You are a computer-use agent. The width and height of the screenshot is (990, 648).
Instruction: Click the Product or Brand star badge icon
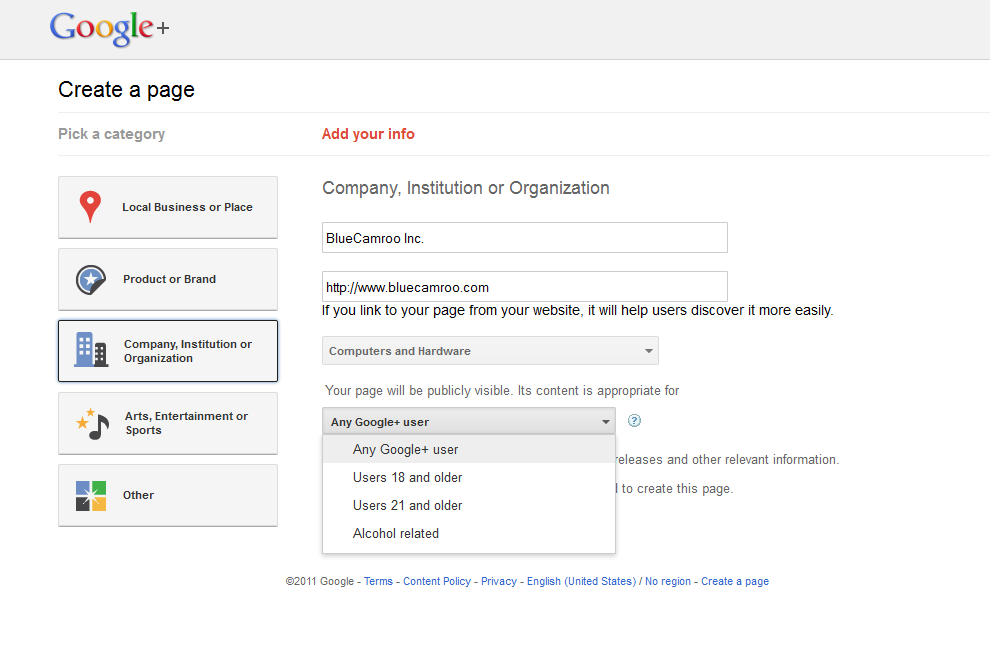click(x=91, y=280)
